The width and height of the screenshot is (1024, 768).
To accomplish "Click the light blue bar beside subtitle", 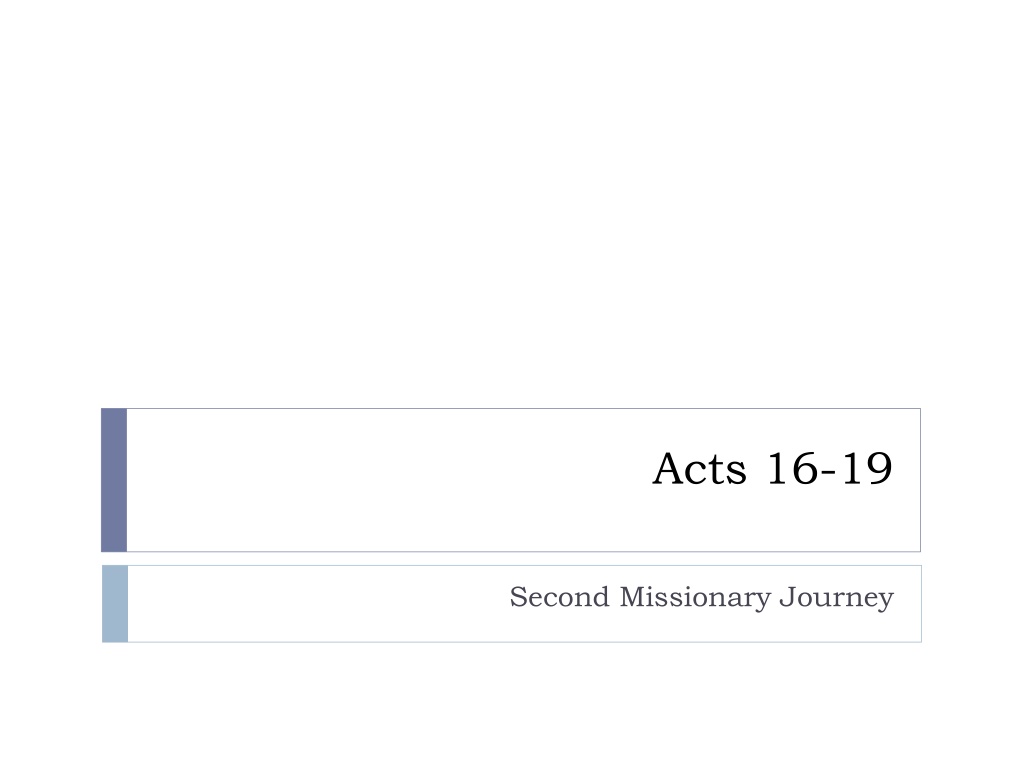I will 115,603.
